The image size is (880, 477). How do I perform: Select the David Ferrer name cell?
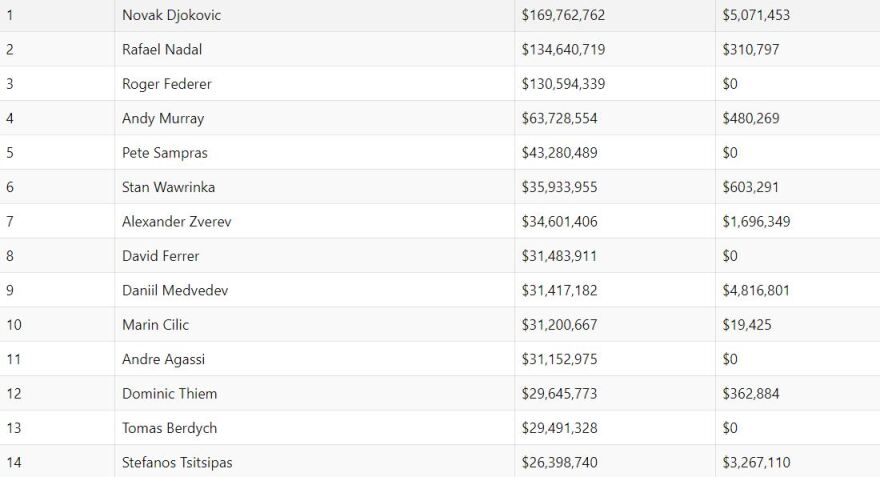pyautogui.click(x=160, y=256)
